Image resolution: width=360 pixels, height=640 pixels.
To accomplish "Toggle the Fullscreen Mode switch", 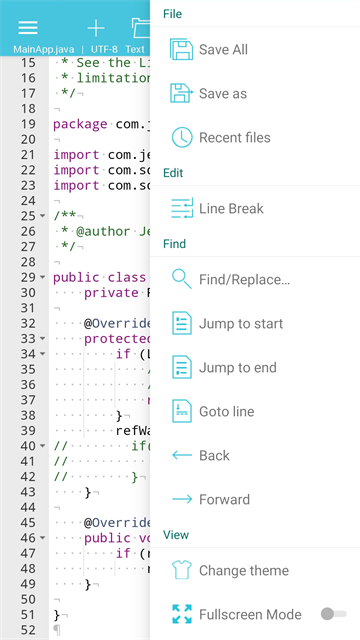I will point(333,614).
